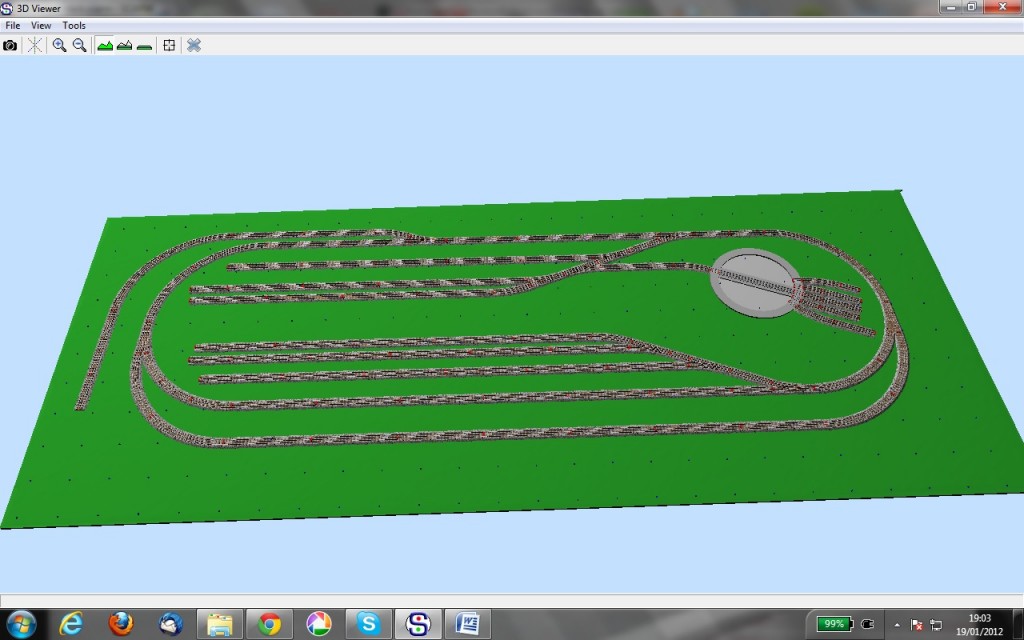The height and width of the screenshot is (640, 1024).
Task: Click the axes reset-view toolbar icon
Action: pos(35,45)
